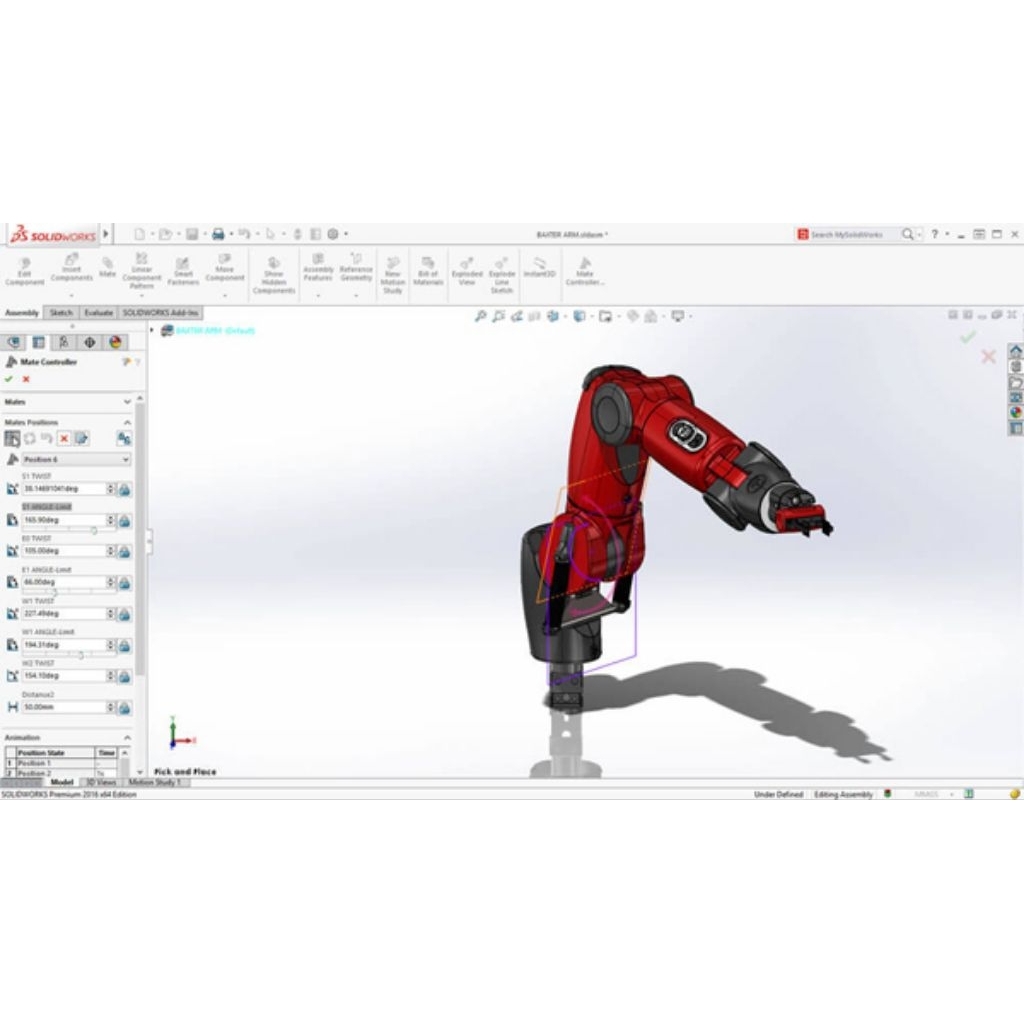This screenshot has height=1024, width=1024.
Task: Flip dimension icon beside S1 TWIST value
Action: [12, 488]
